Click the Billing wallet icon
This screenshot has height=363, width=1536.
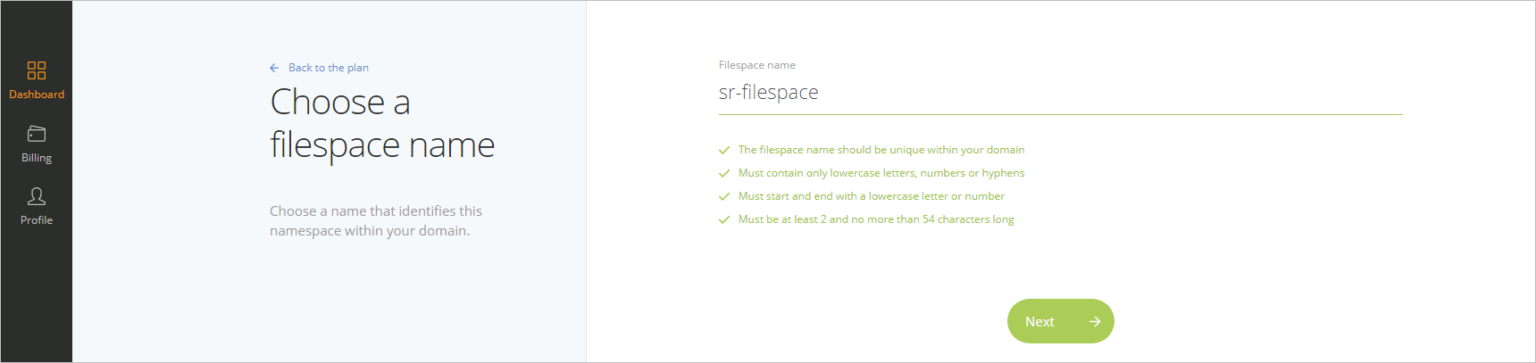pos(36,134)
